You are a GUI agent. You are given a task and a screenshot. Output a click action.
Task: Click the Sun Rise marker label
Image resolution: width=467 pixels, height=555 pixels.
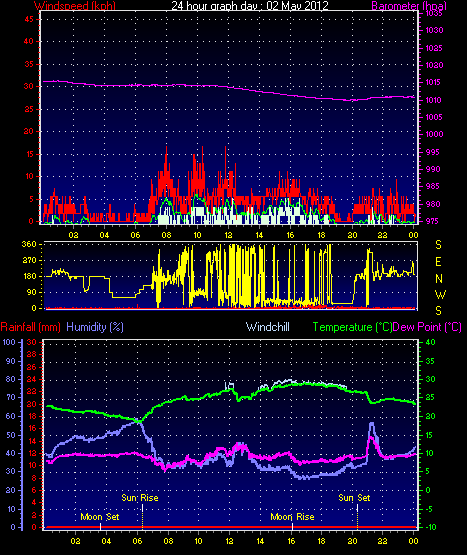pyautogui.click(x=140, y=498)
